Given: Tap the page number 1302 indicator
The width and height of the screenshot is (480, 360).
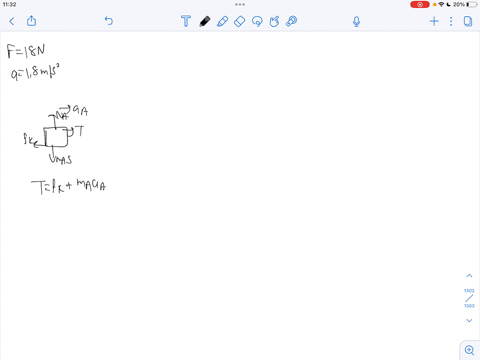Looking at the screenshot, I should (469, 291).
